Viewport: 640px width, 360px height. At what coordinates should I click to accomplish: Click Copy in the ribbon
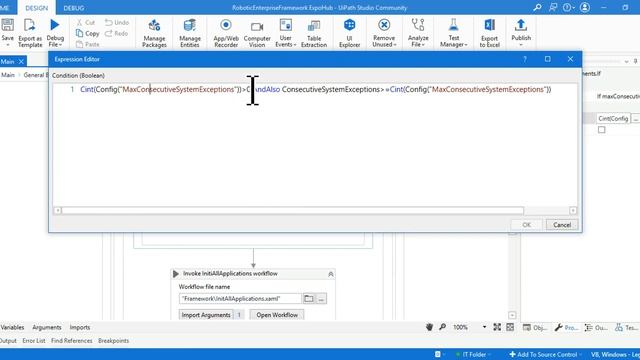click(x=87, y=33)
